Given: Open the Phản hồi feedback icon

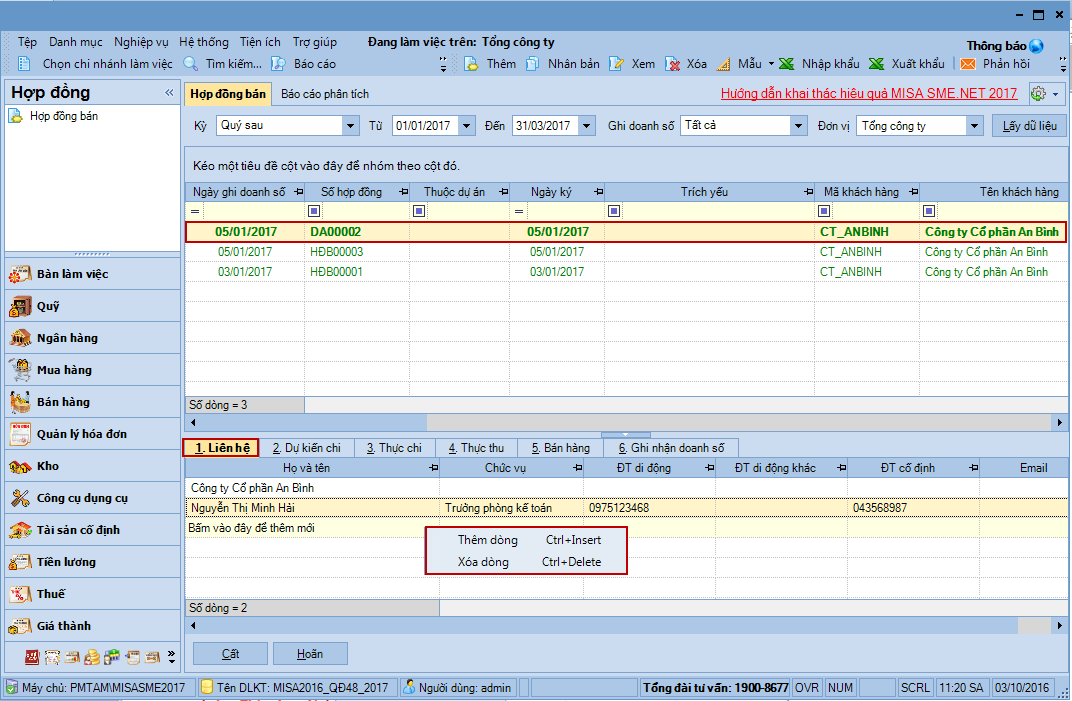Looking at the screenshot, I should point(968,64).
